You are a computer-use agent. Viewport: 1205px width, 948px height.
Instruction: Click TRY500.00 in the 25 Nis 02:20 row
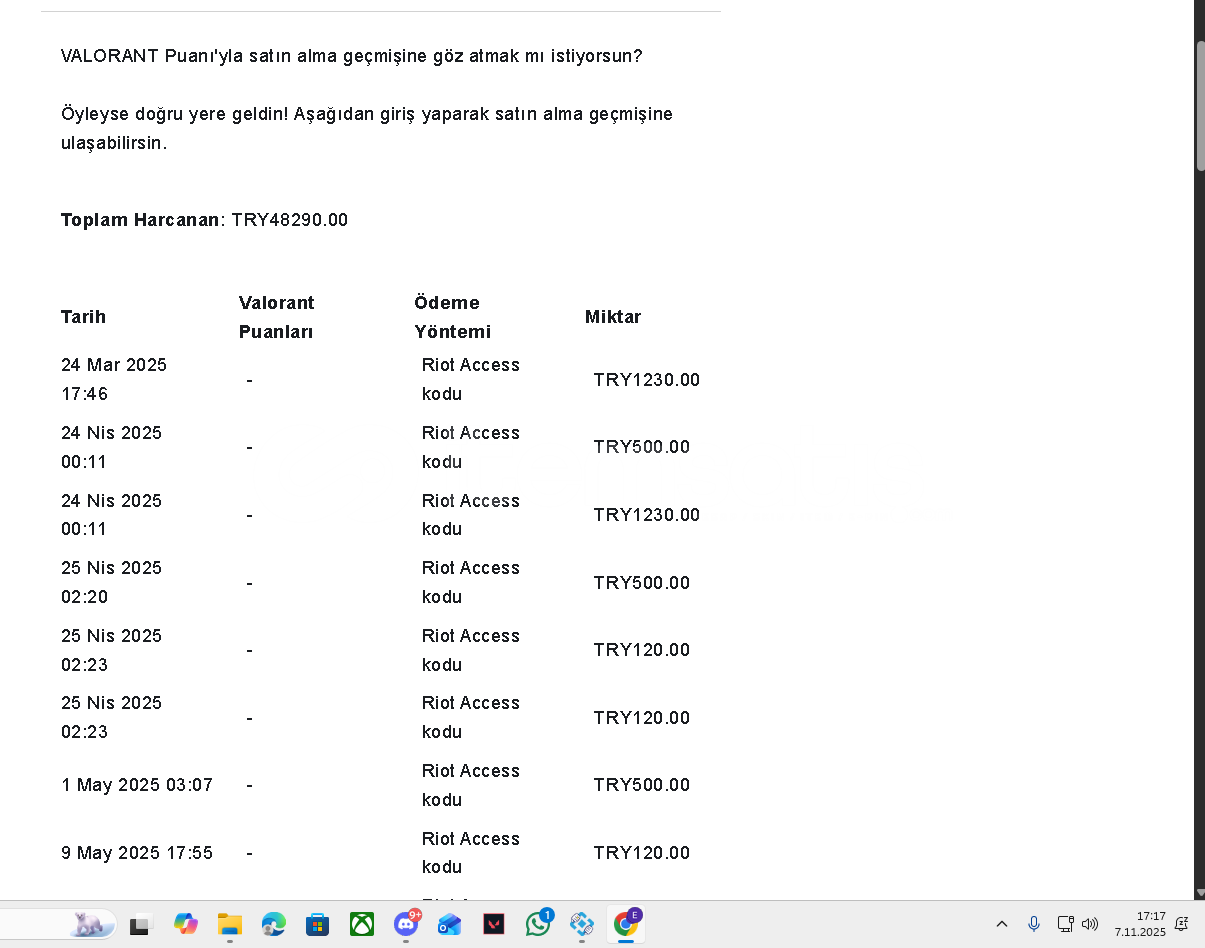pyautogui.click(x=642, y=583)
